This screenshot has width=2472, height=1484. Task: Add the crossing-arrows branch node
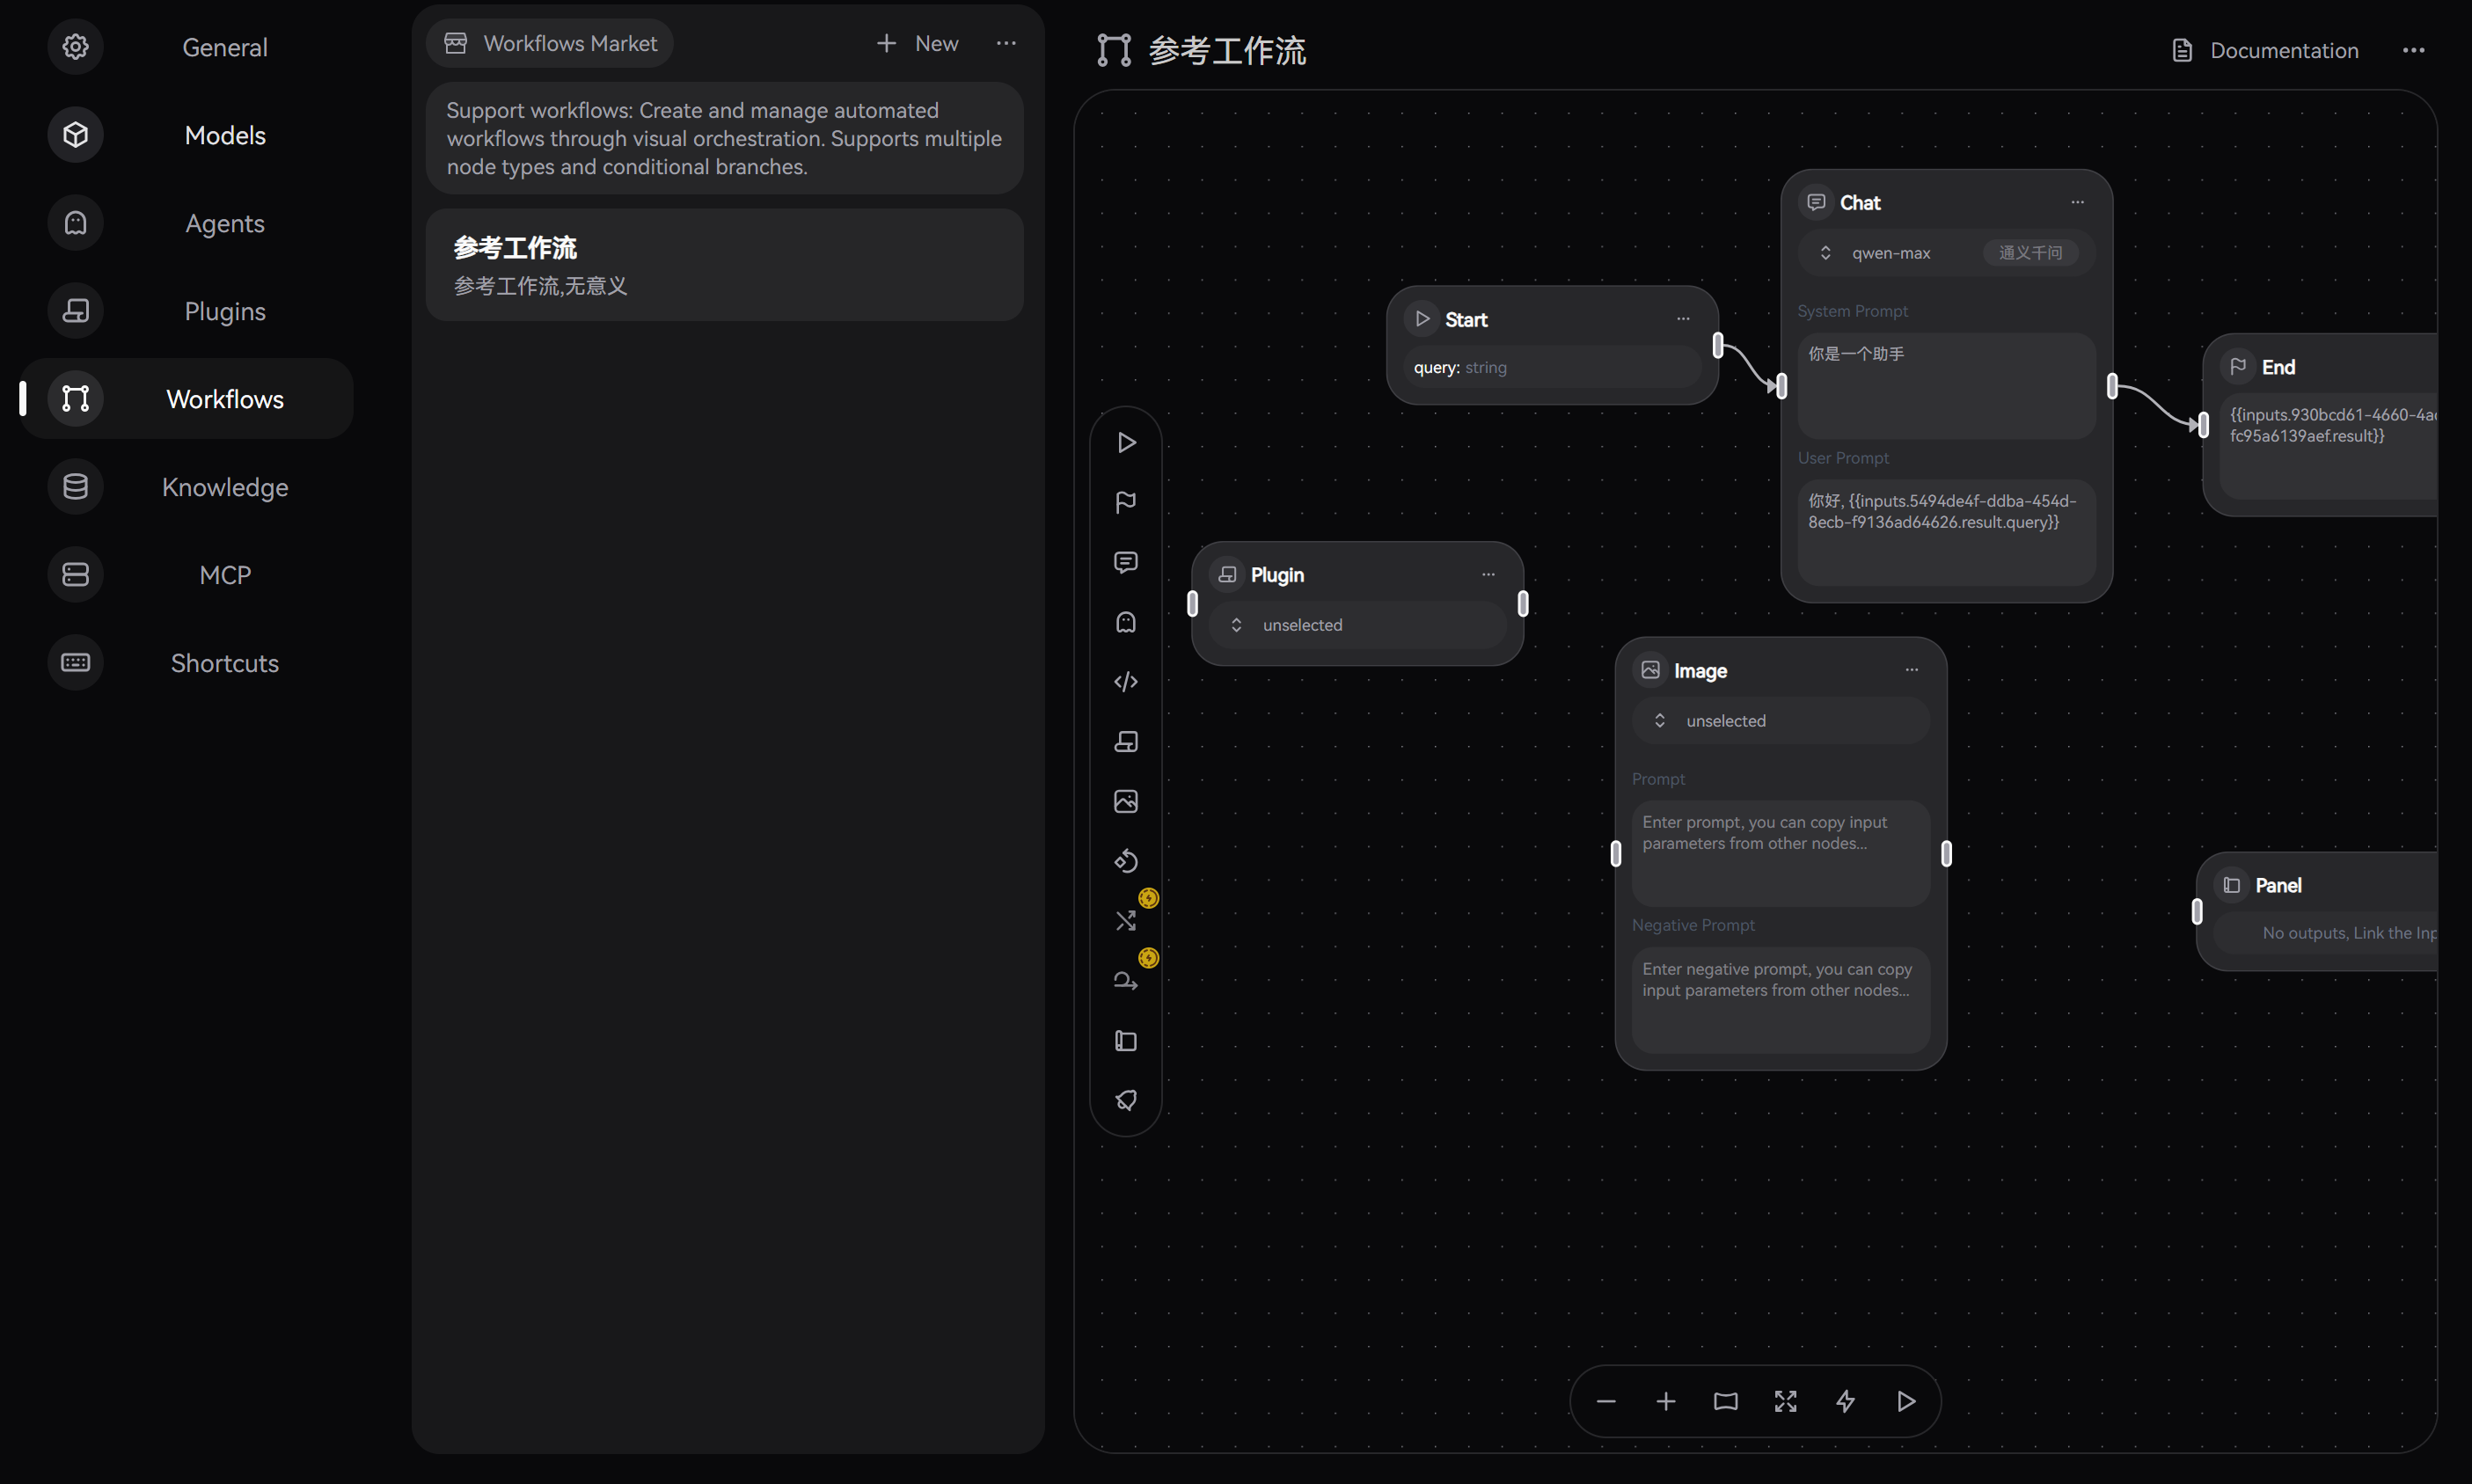pyautogui.click(x=1126, y=921)
